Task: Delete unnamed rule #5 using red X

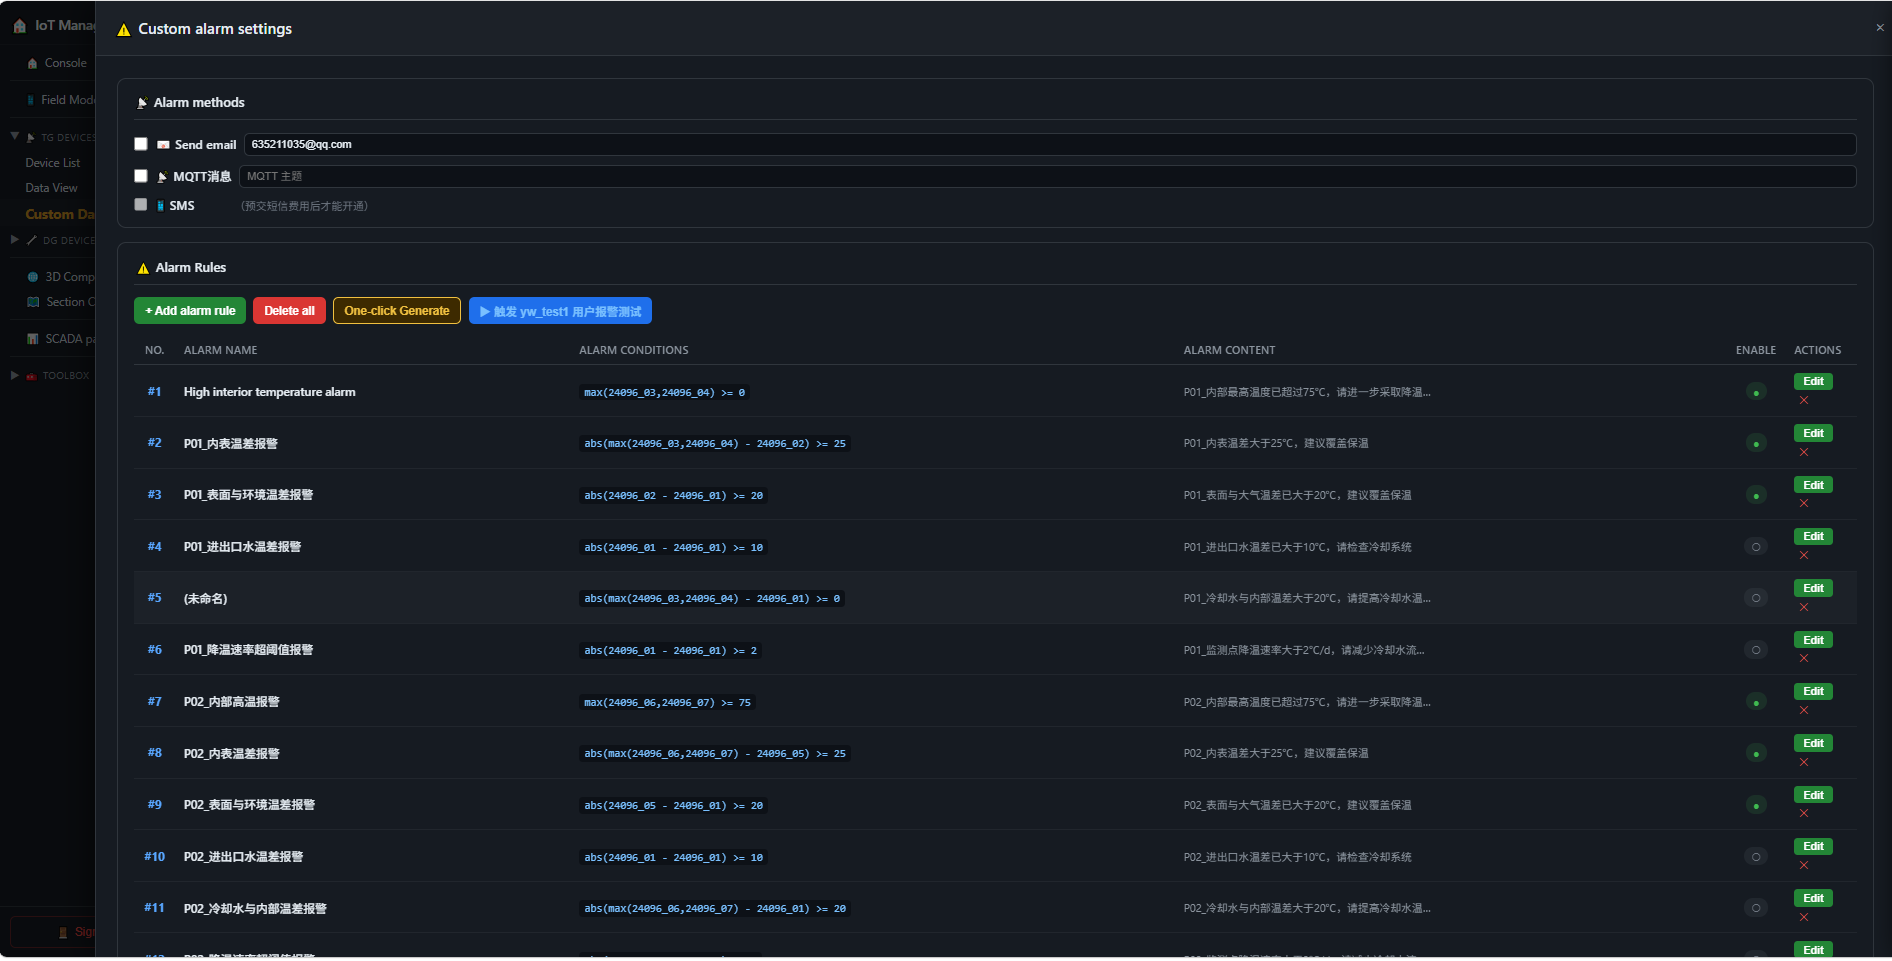Action: 1804,608
